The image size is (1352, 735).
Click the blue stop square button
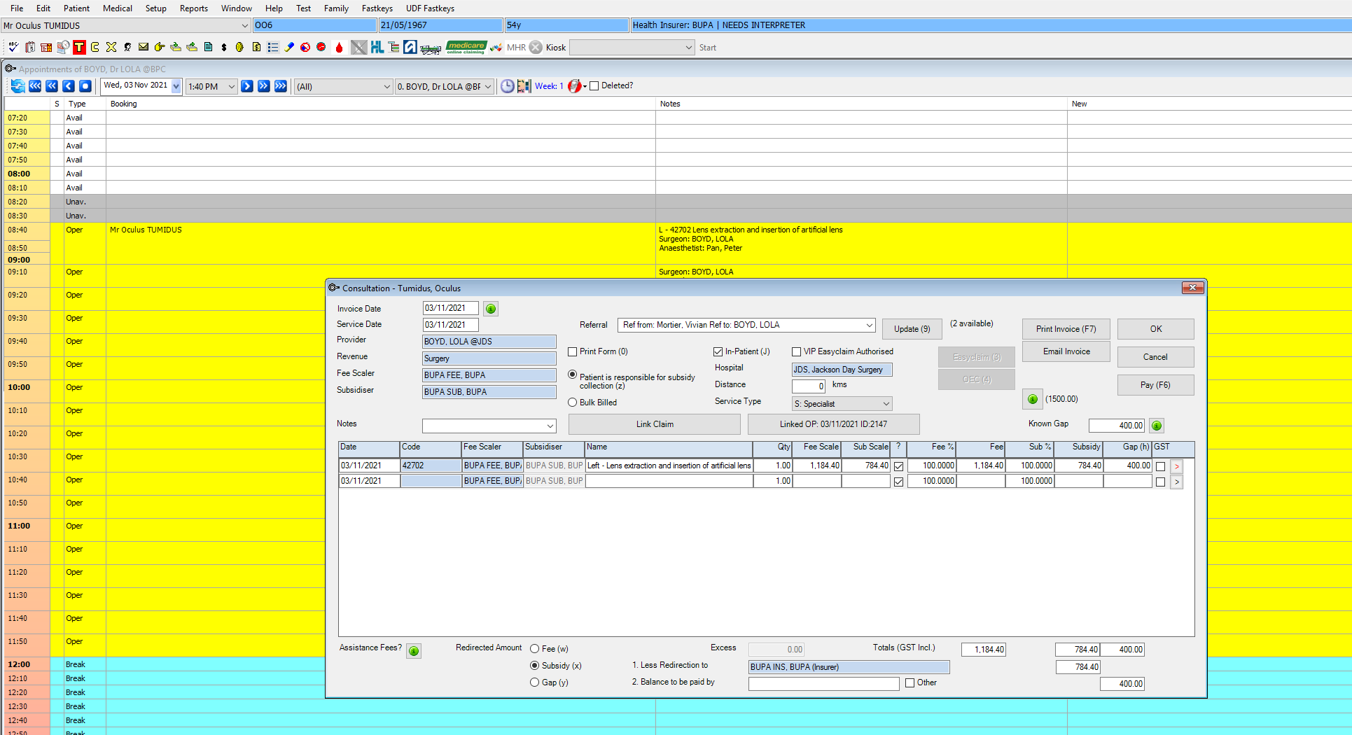[85, 86]
